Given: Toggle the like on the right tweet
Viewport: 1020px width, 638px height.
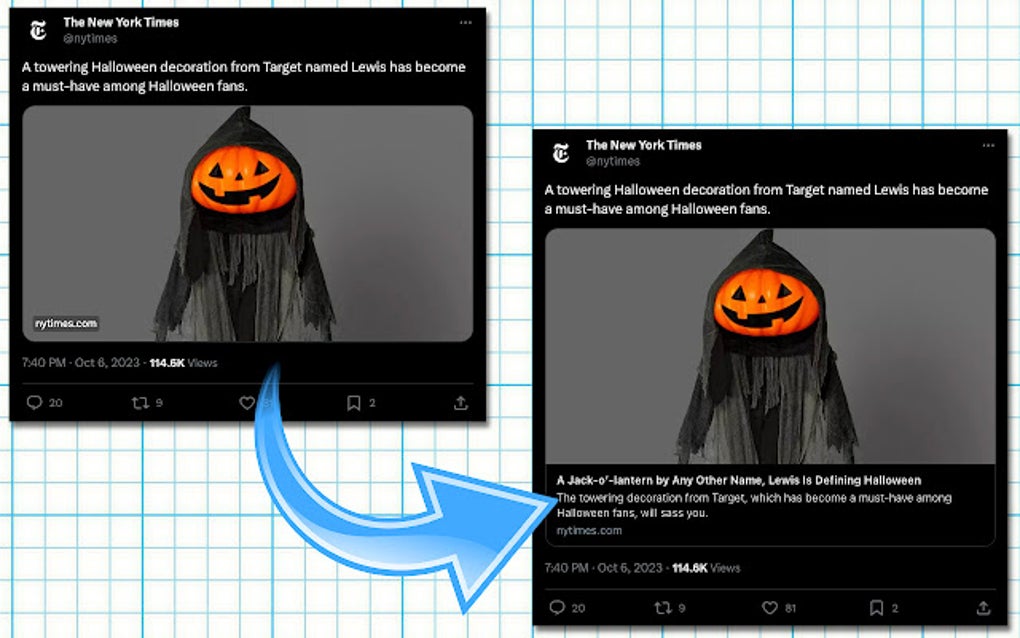Looking at the screenshot, I should 770,607.
